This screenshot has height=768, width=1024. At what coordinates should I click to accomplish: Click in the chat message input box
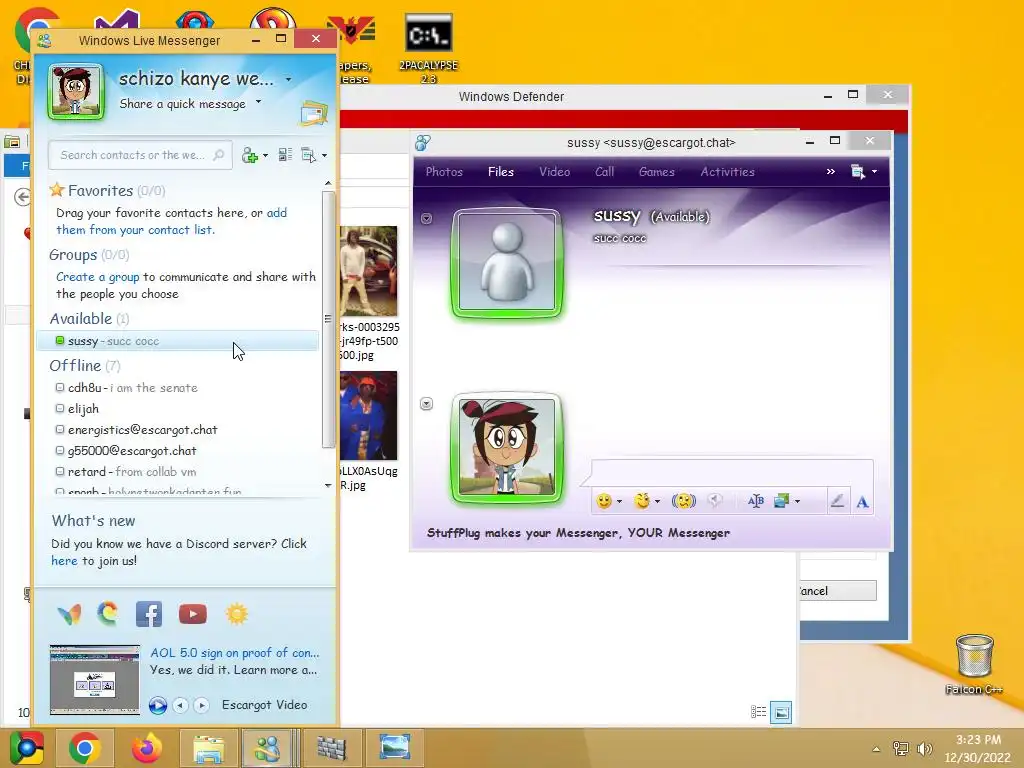(731, 472)
